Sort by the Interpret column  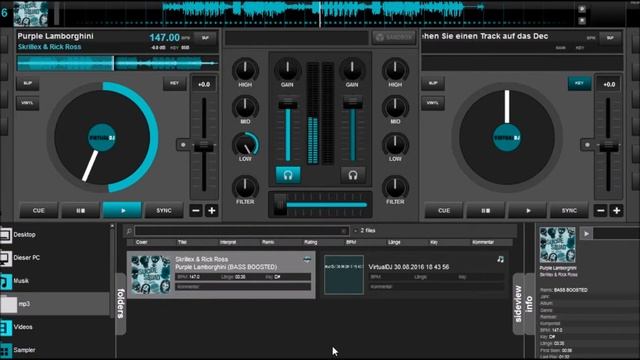(228, 242)
